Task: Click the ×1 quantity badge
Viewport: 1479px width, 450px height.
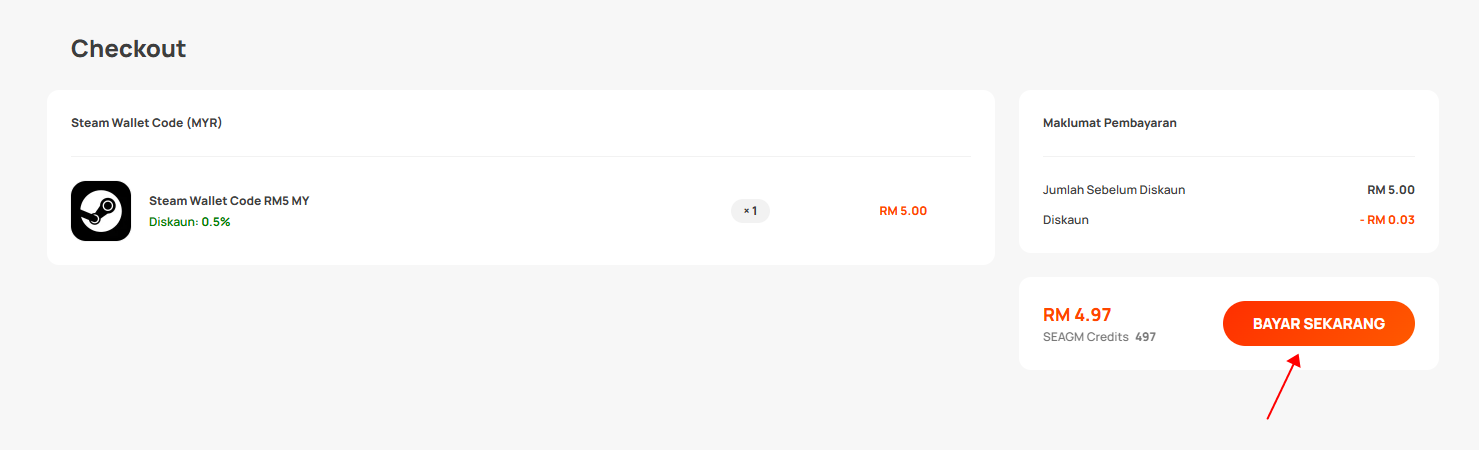Action: pos(750,211)
